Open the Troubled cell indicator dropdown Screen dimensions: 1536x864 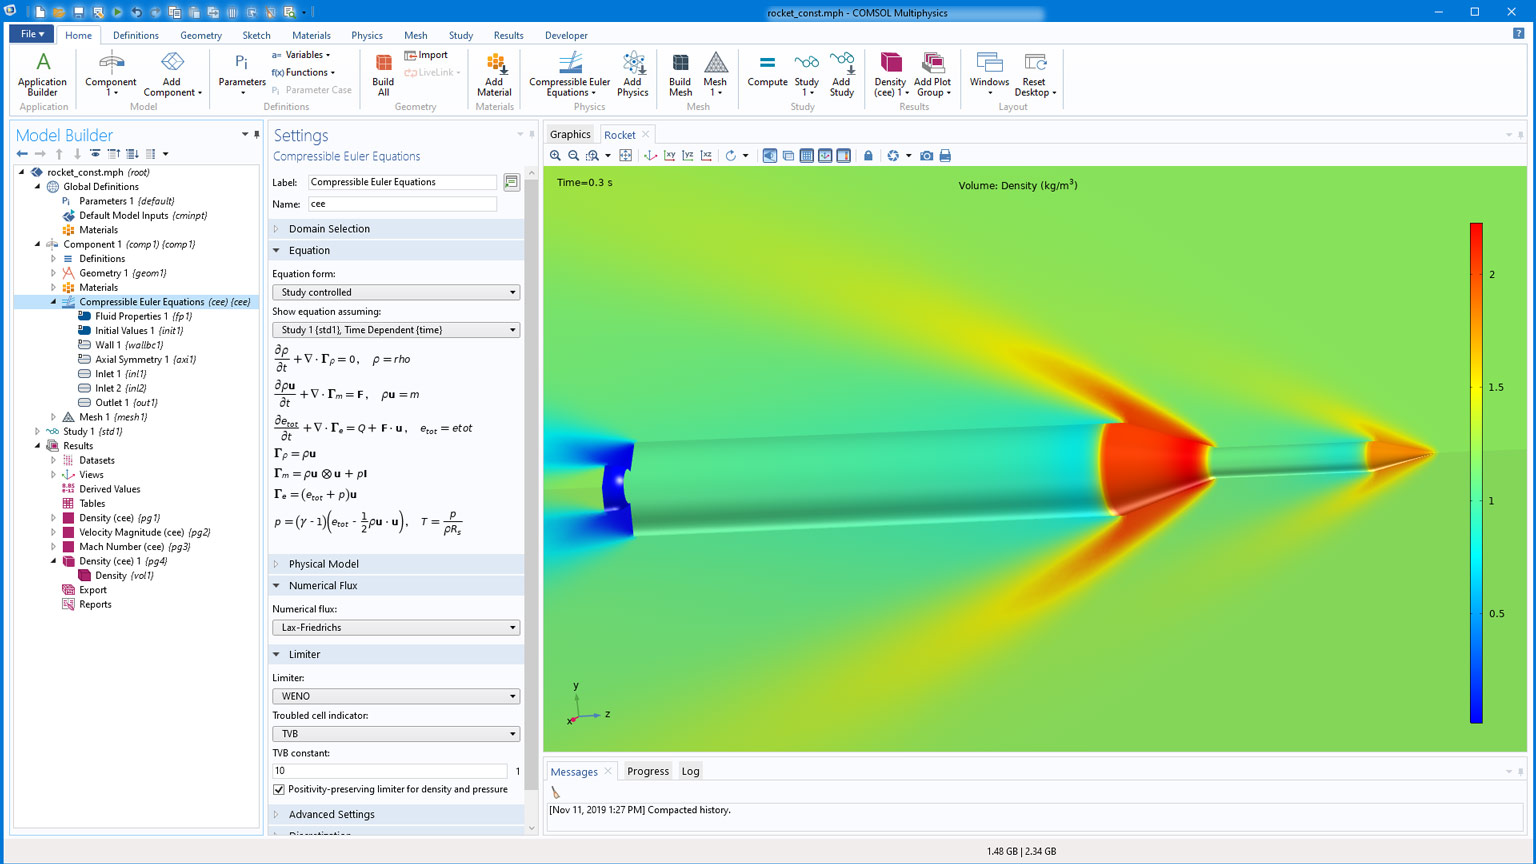[x=396, y=734]
